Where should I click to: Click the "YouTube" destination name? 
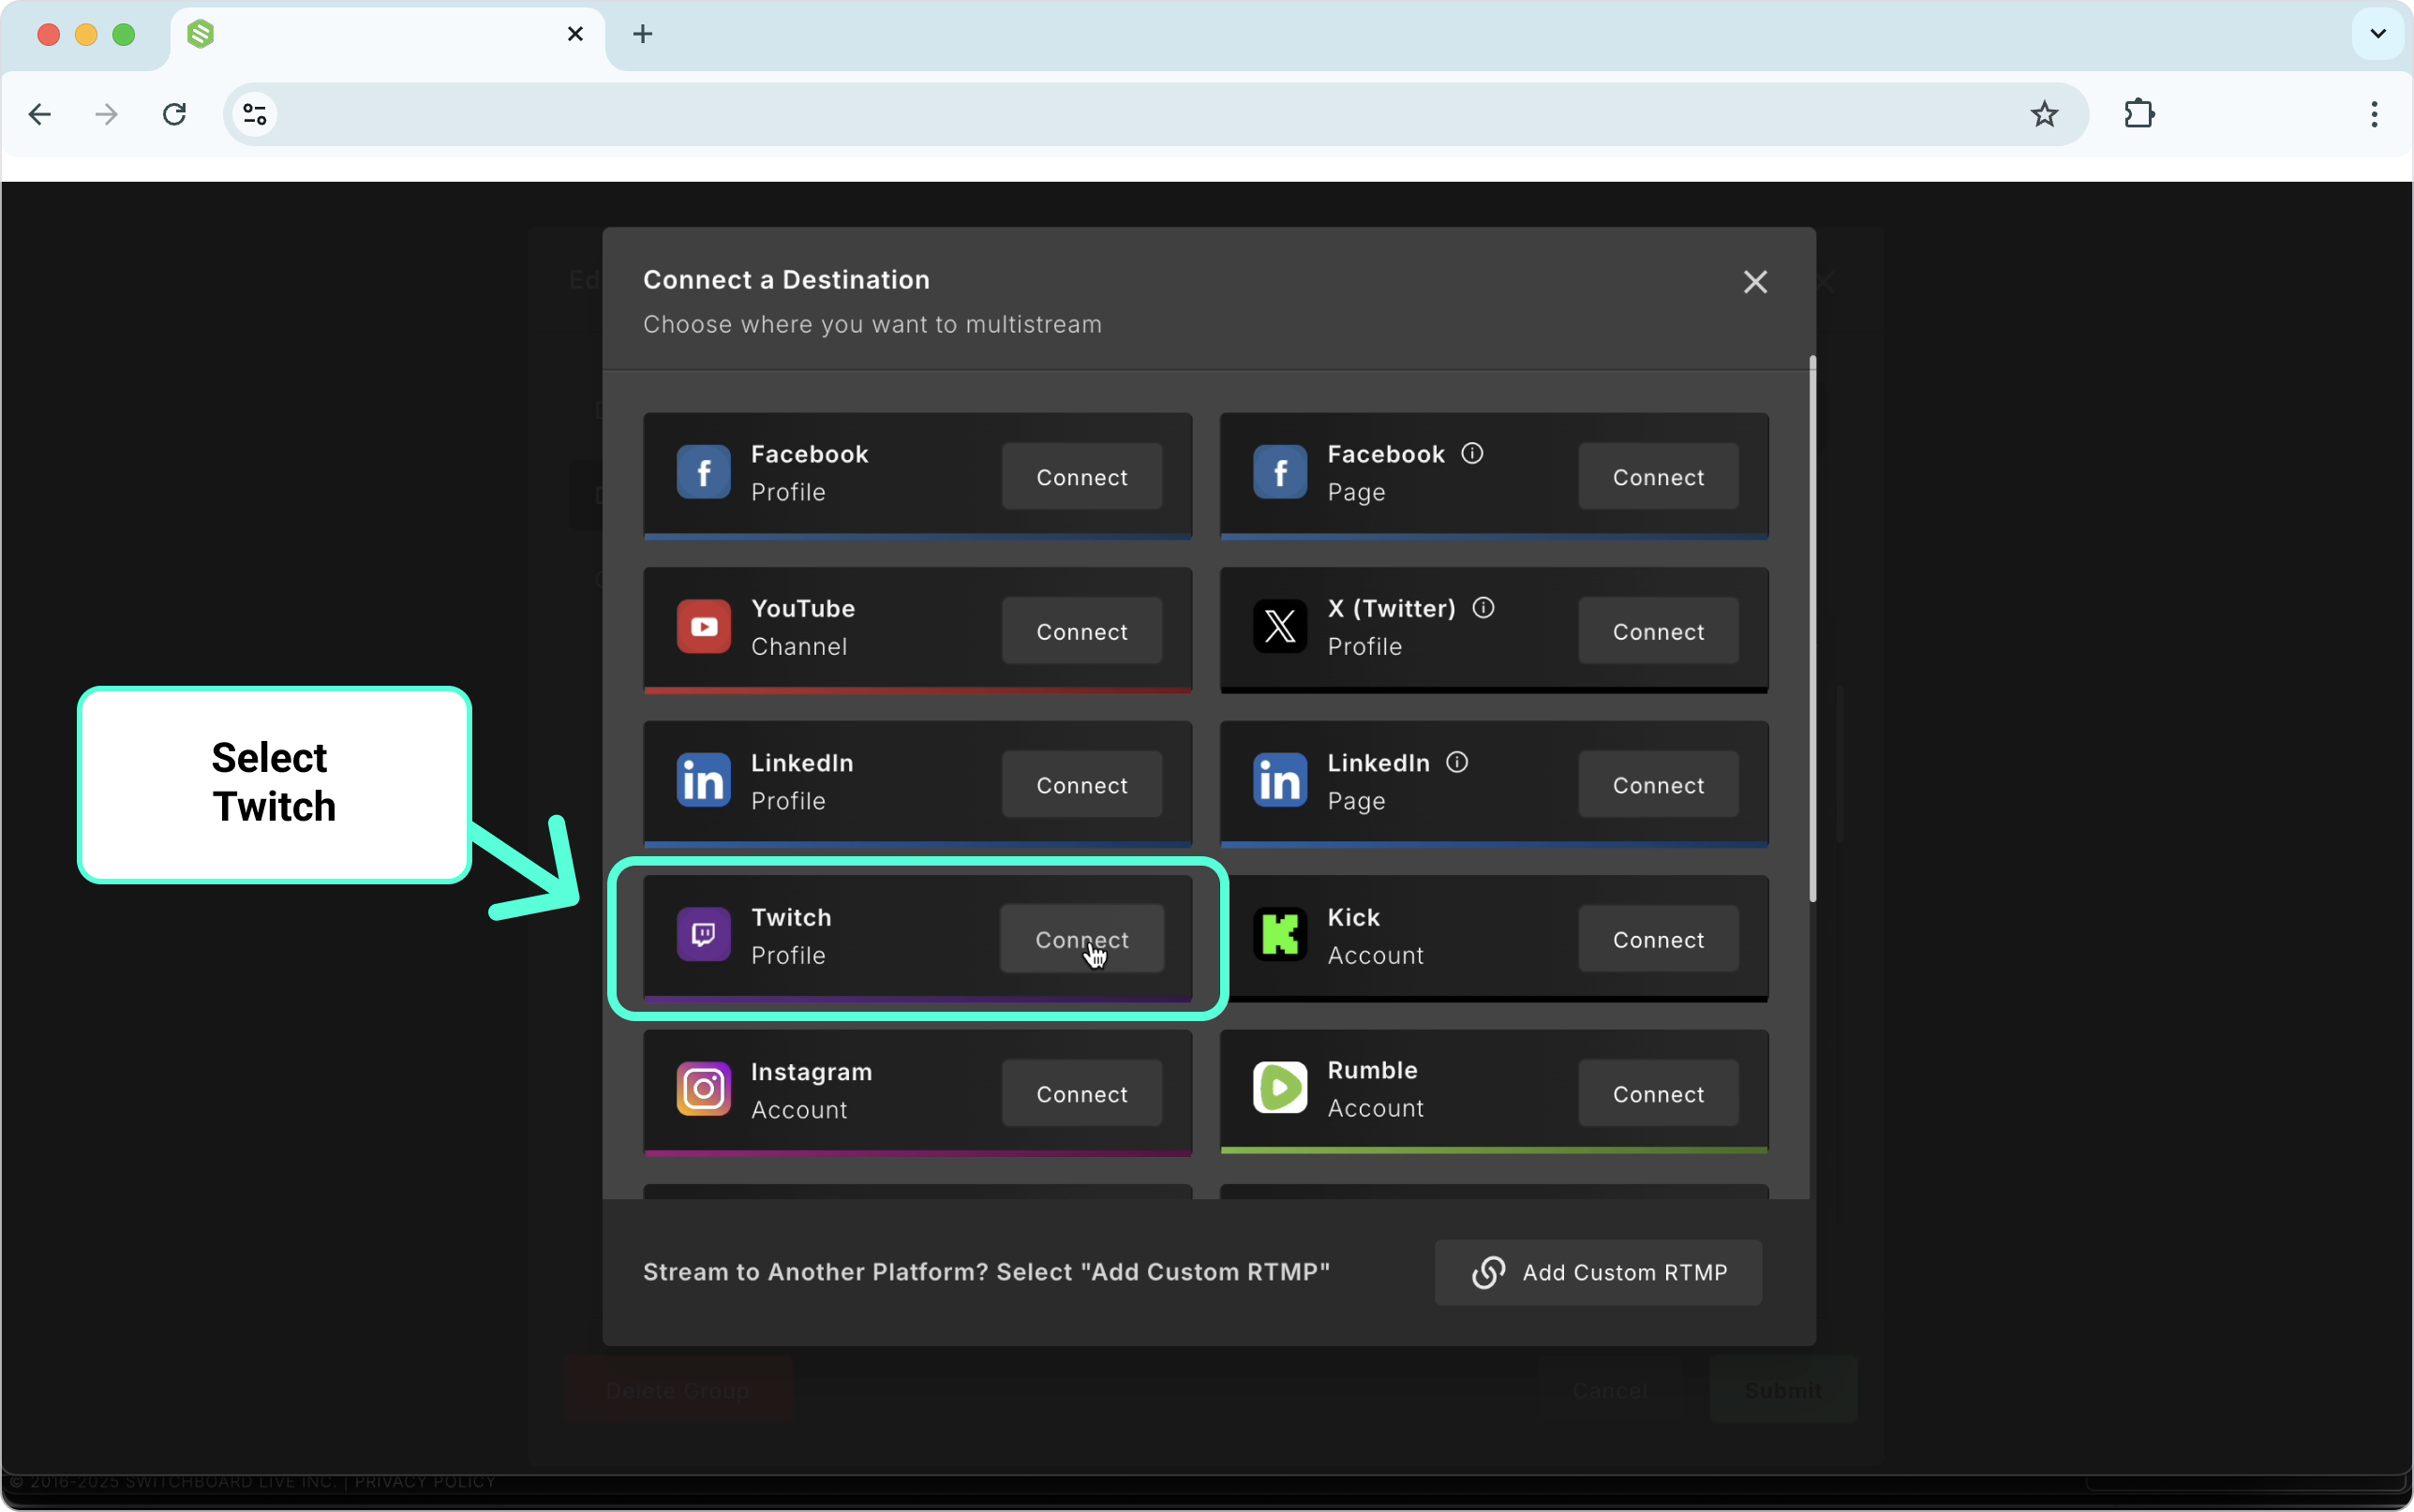[802, 608]
